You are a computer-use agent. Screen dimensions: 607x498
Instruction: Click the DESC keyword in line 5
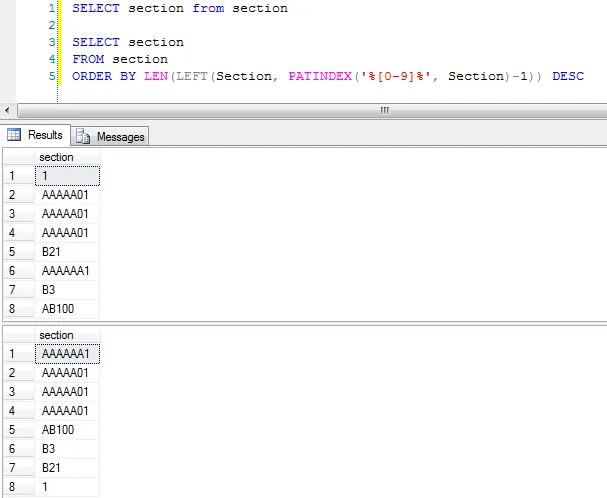click(568, 76)
